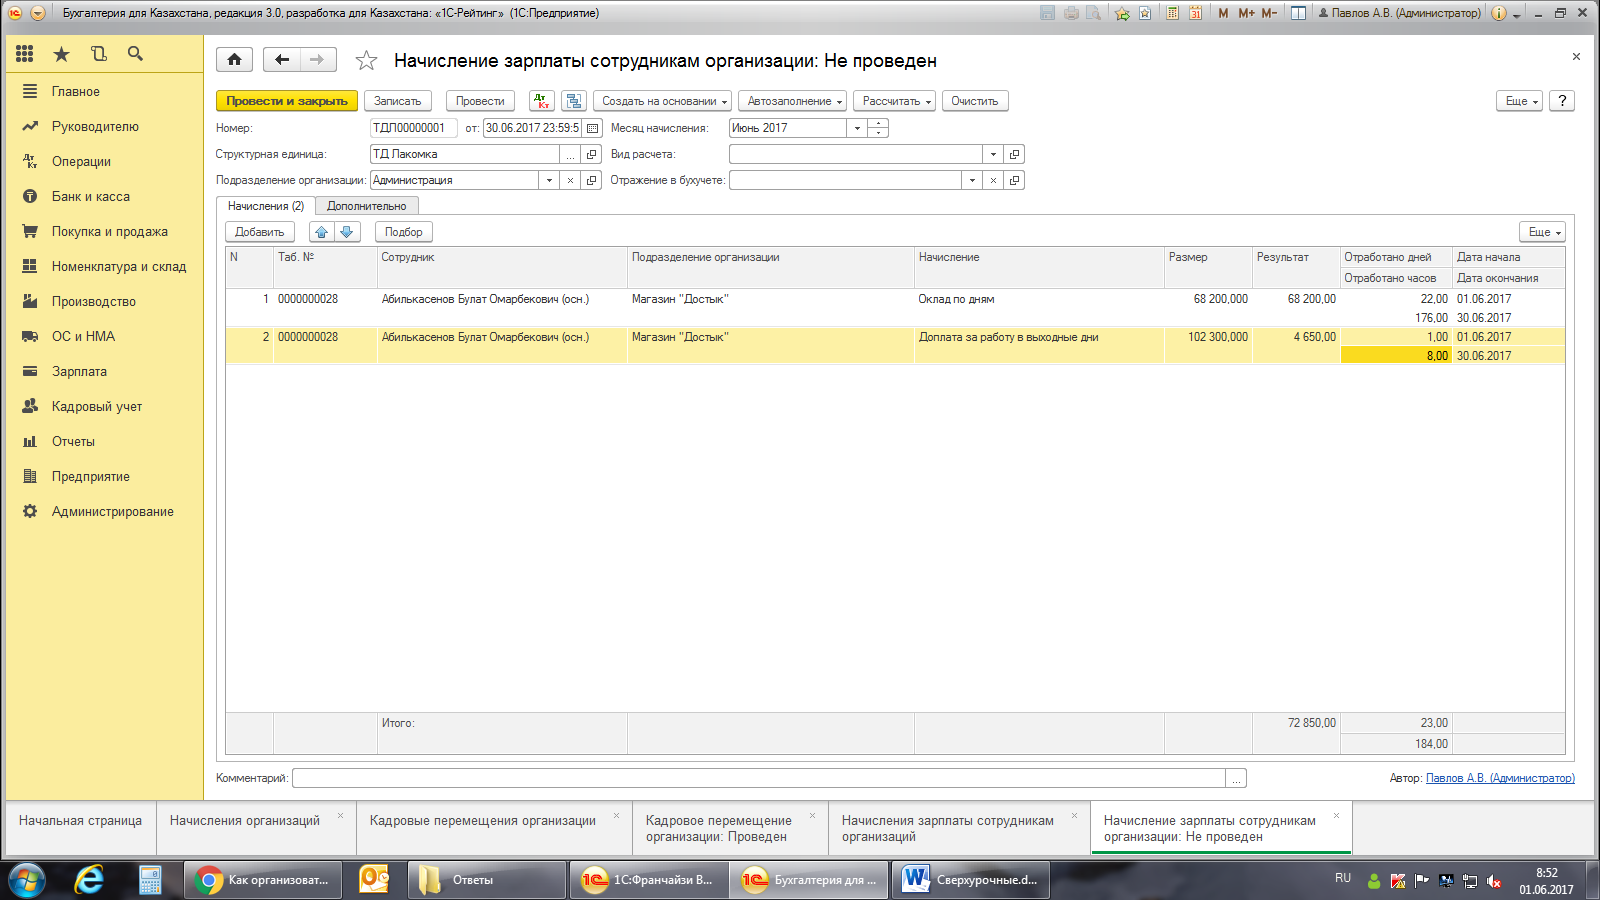Move row down with the blue down arrow
Screen dimensions: 1600x900
point(347,232)
